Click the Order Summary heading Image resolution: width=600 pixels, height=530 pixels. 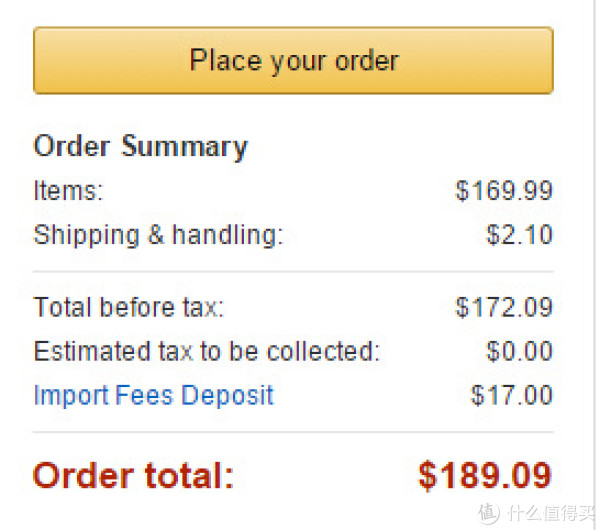(141, 147)
